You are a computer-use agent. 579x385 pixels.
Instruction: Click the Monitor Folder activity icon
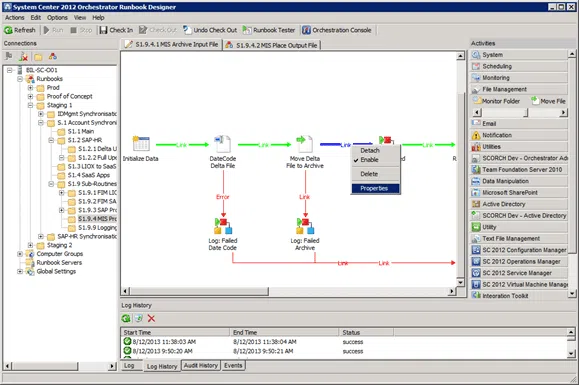click(x=477, y=101)
